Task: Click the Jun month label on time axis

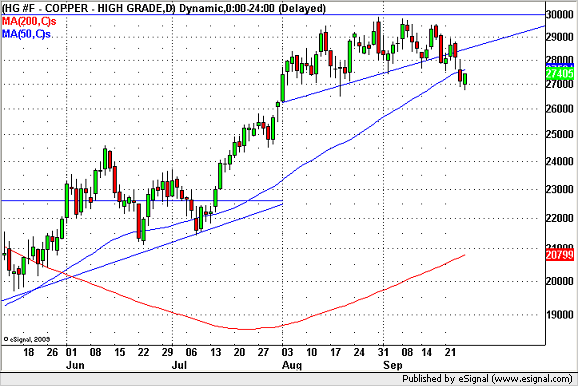Action: [x=75, y=365]
